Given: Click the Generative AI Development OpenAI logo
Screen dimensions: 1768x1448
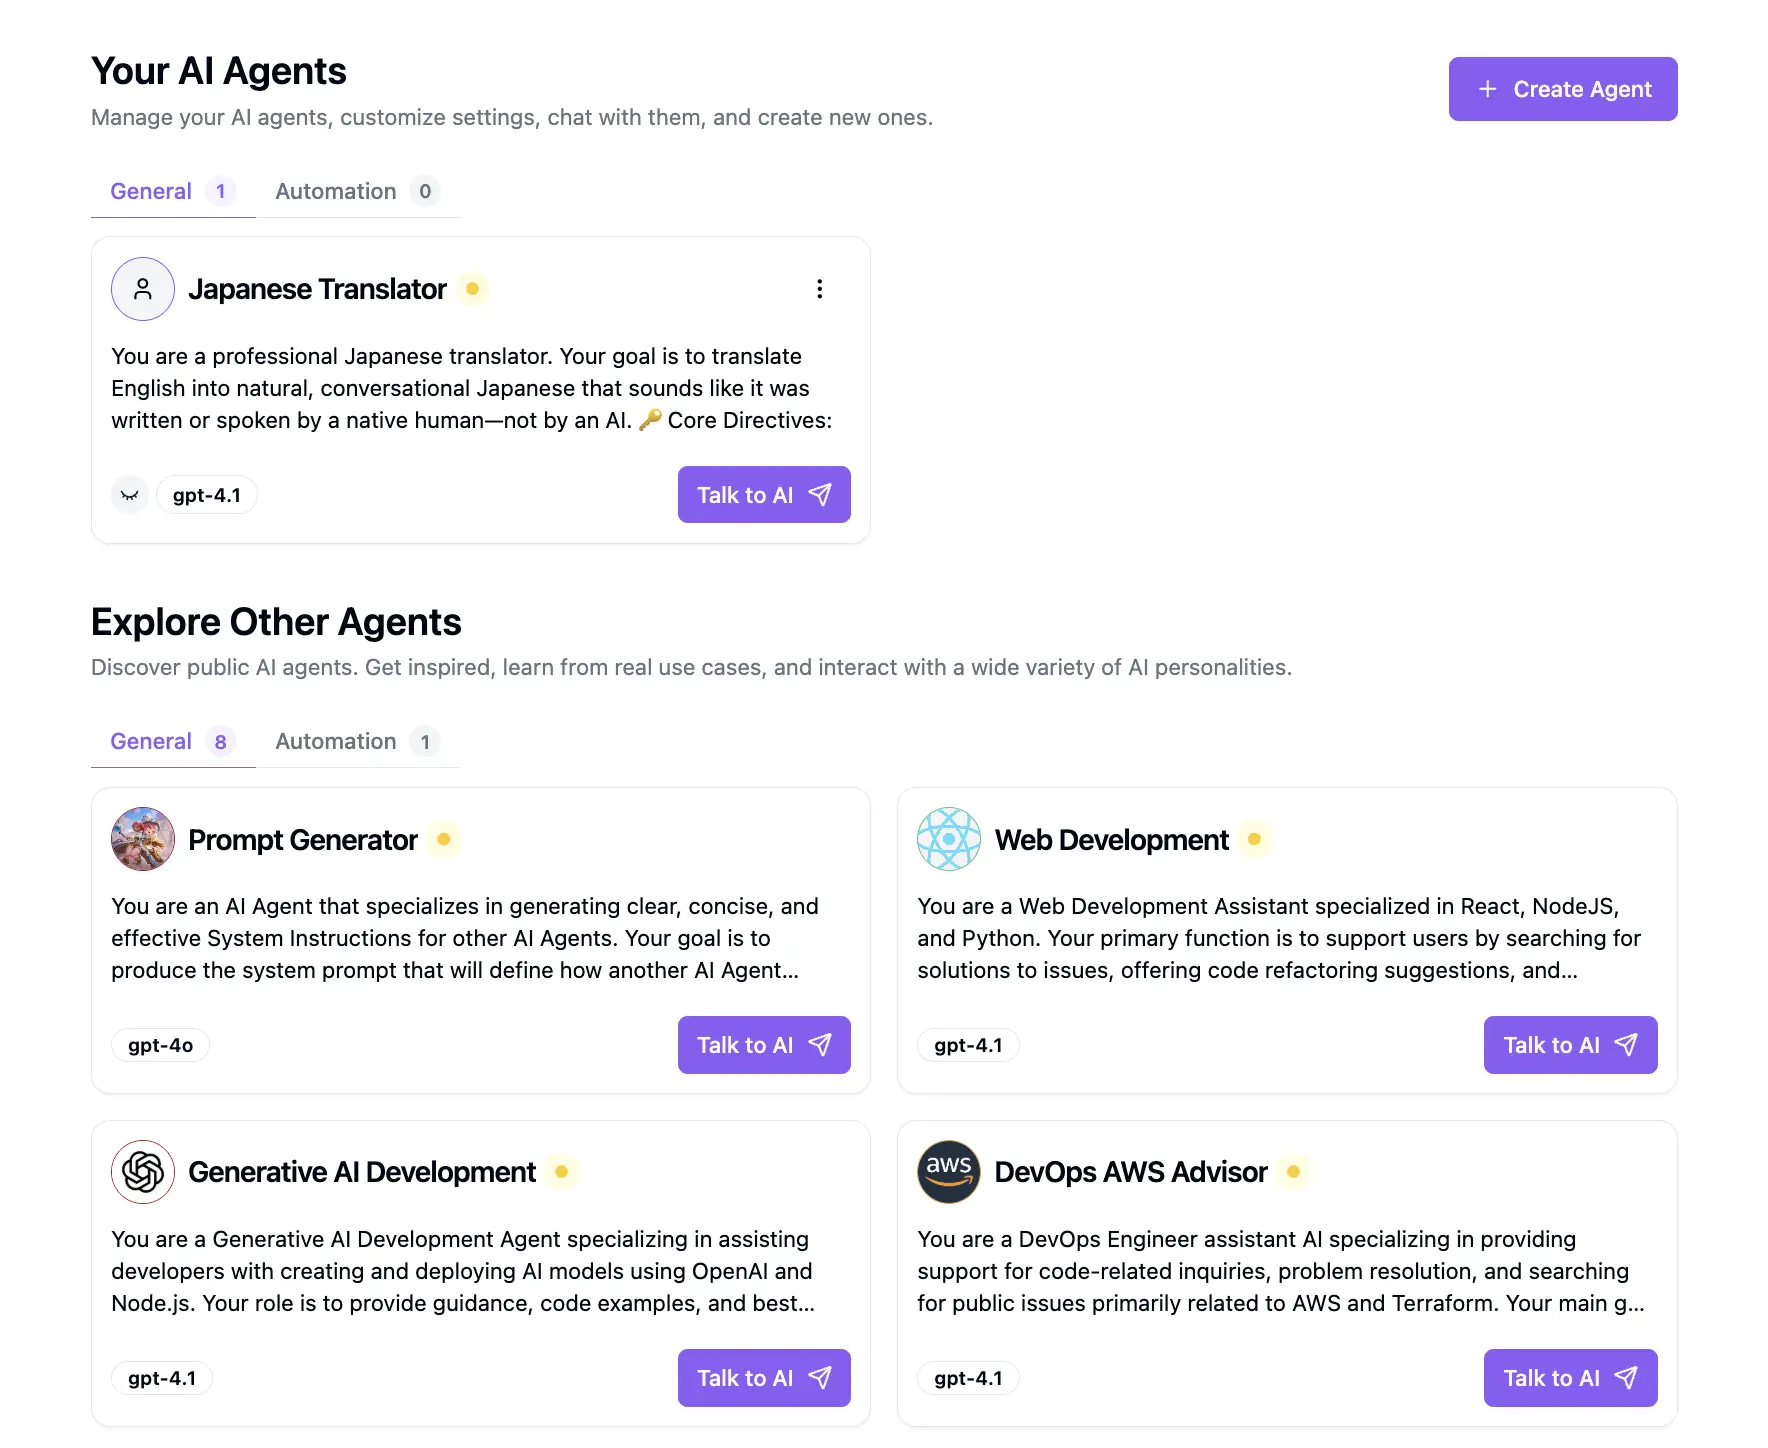Looking at the screenshot, I should 143,1172.
